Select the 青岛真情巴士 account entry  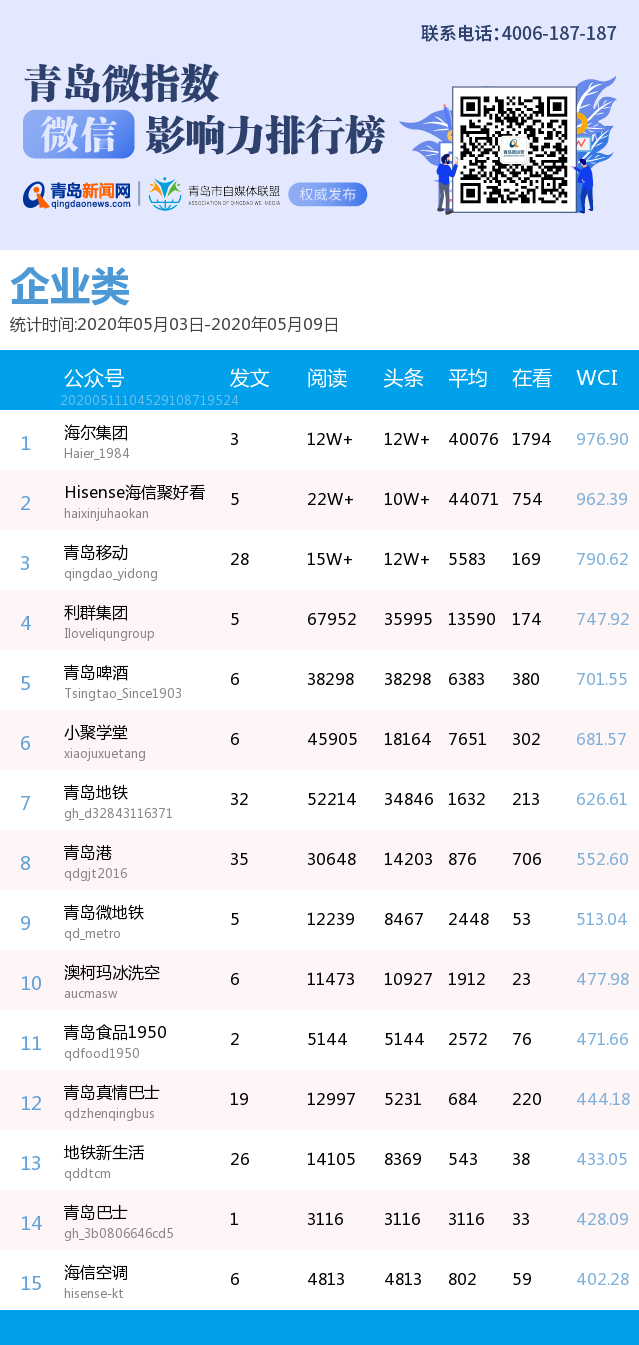coord(112,1093)
